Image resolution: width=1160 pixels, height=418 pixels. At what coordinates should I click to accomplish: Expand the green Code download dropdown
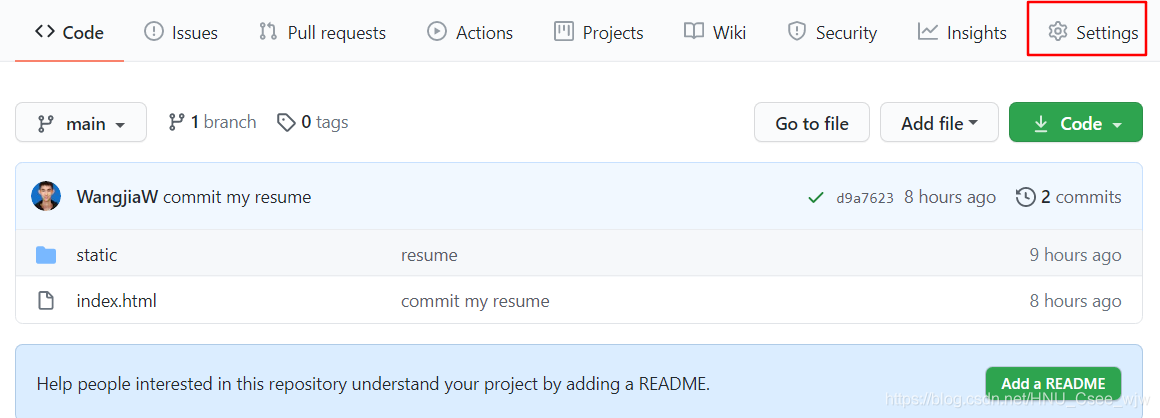(1075, 123)
